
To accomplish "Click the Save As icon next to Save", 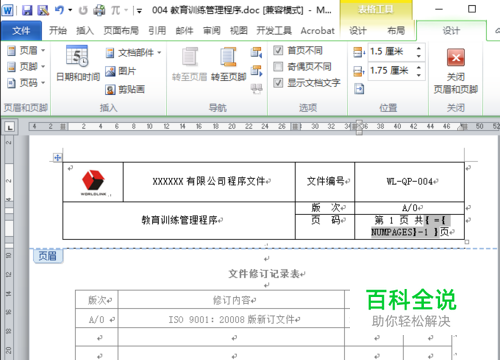I will (x=43, y=10).
